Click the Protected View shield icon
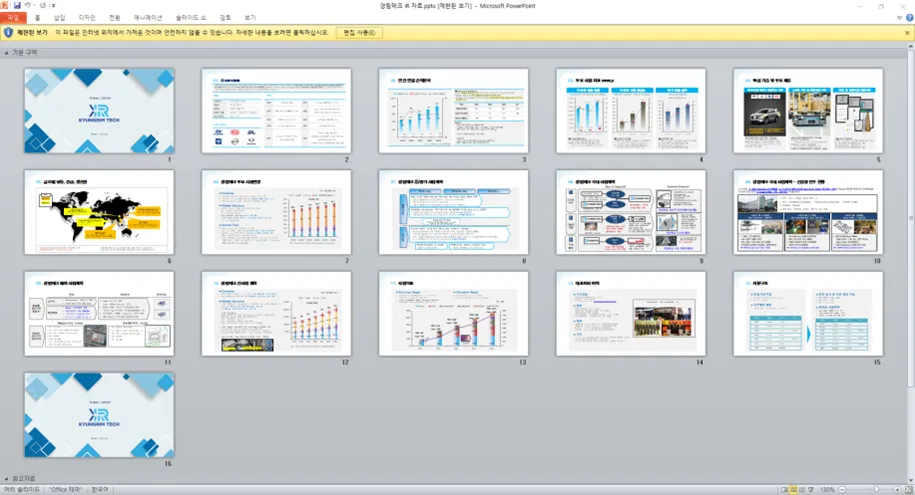 point(8,33)
